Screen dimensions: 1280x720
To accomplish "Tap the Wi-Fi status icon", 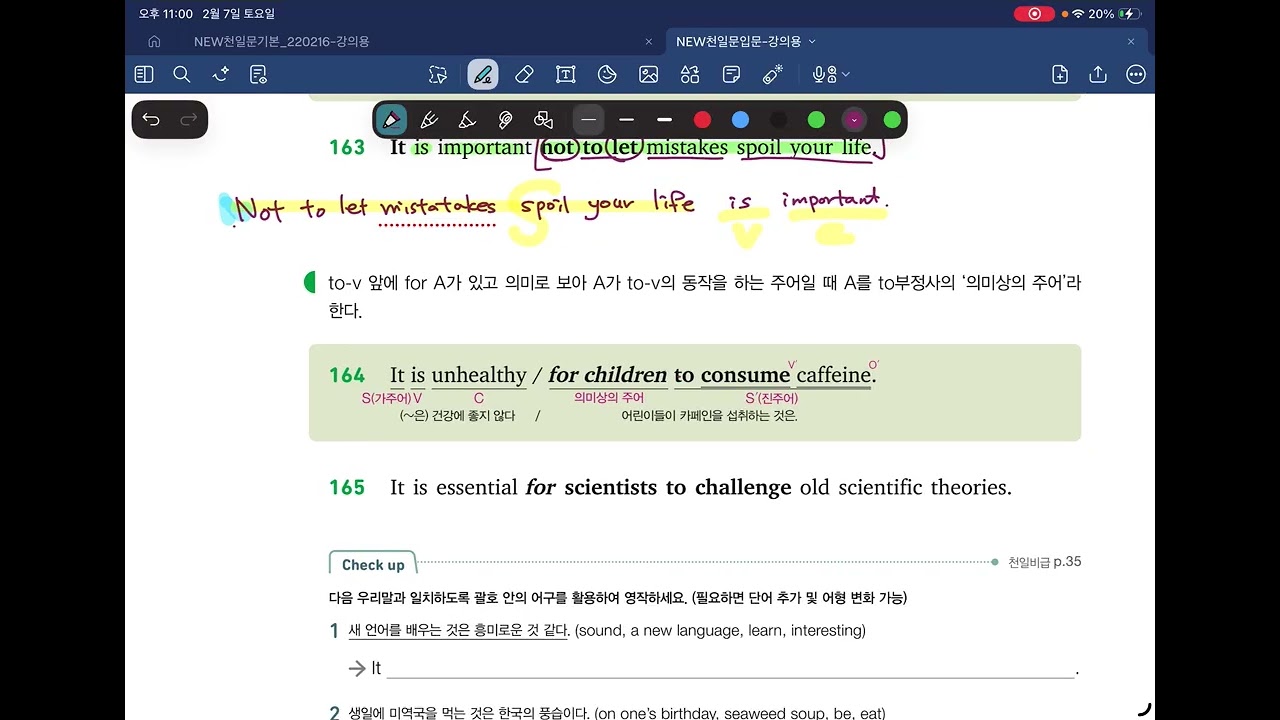I will coord(1078,14).
